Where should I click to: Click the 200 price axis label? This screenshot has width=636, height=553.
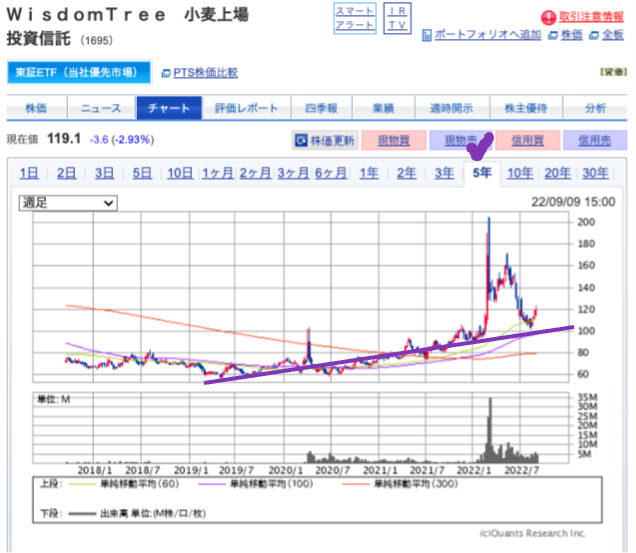(586, 222)
